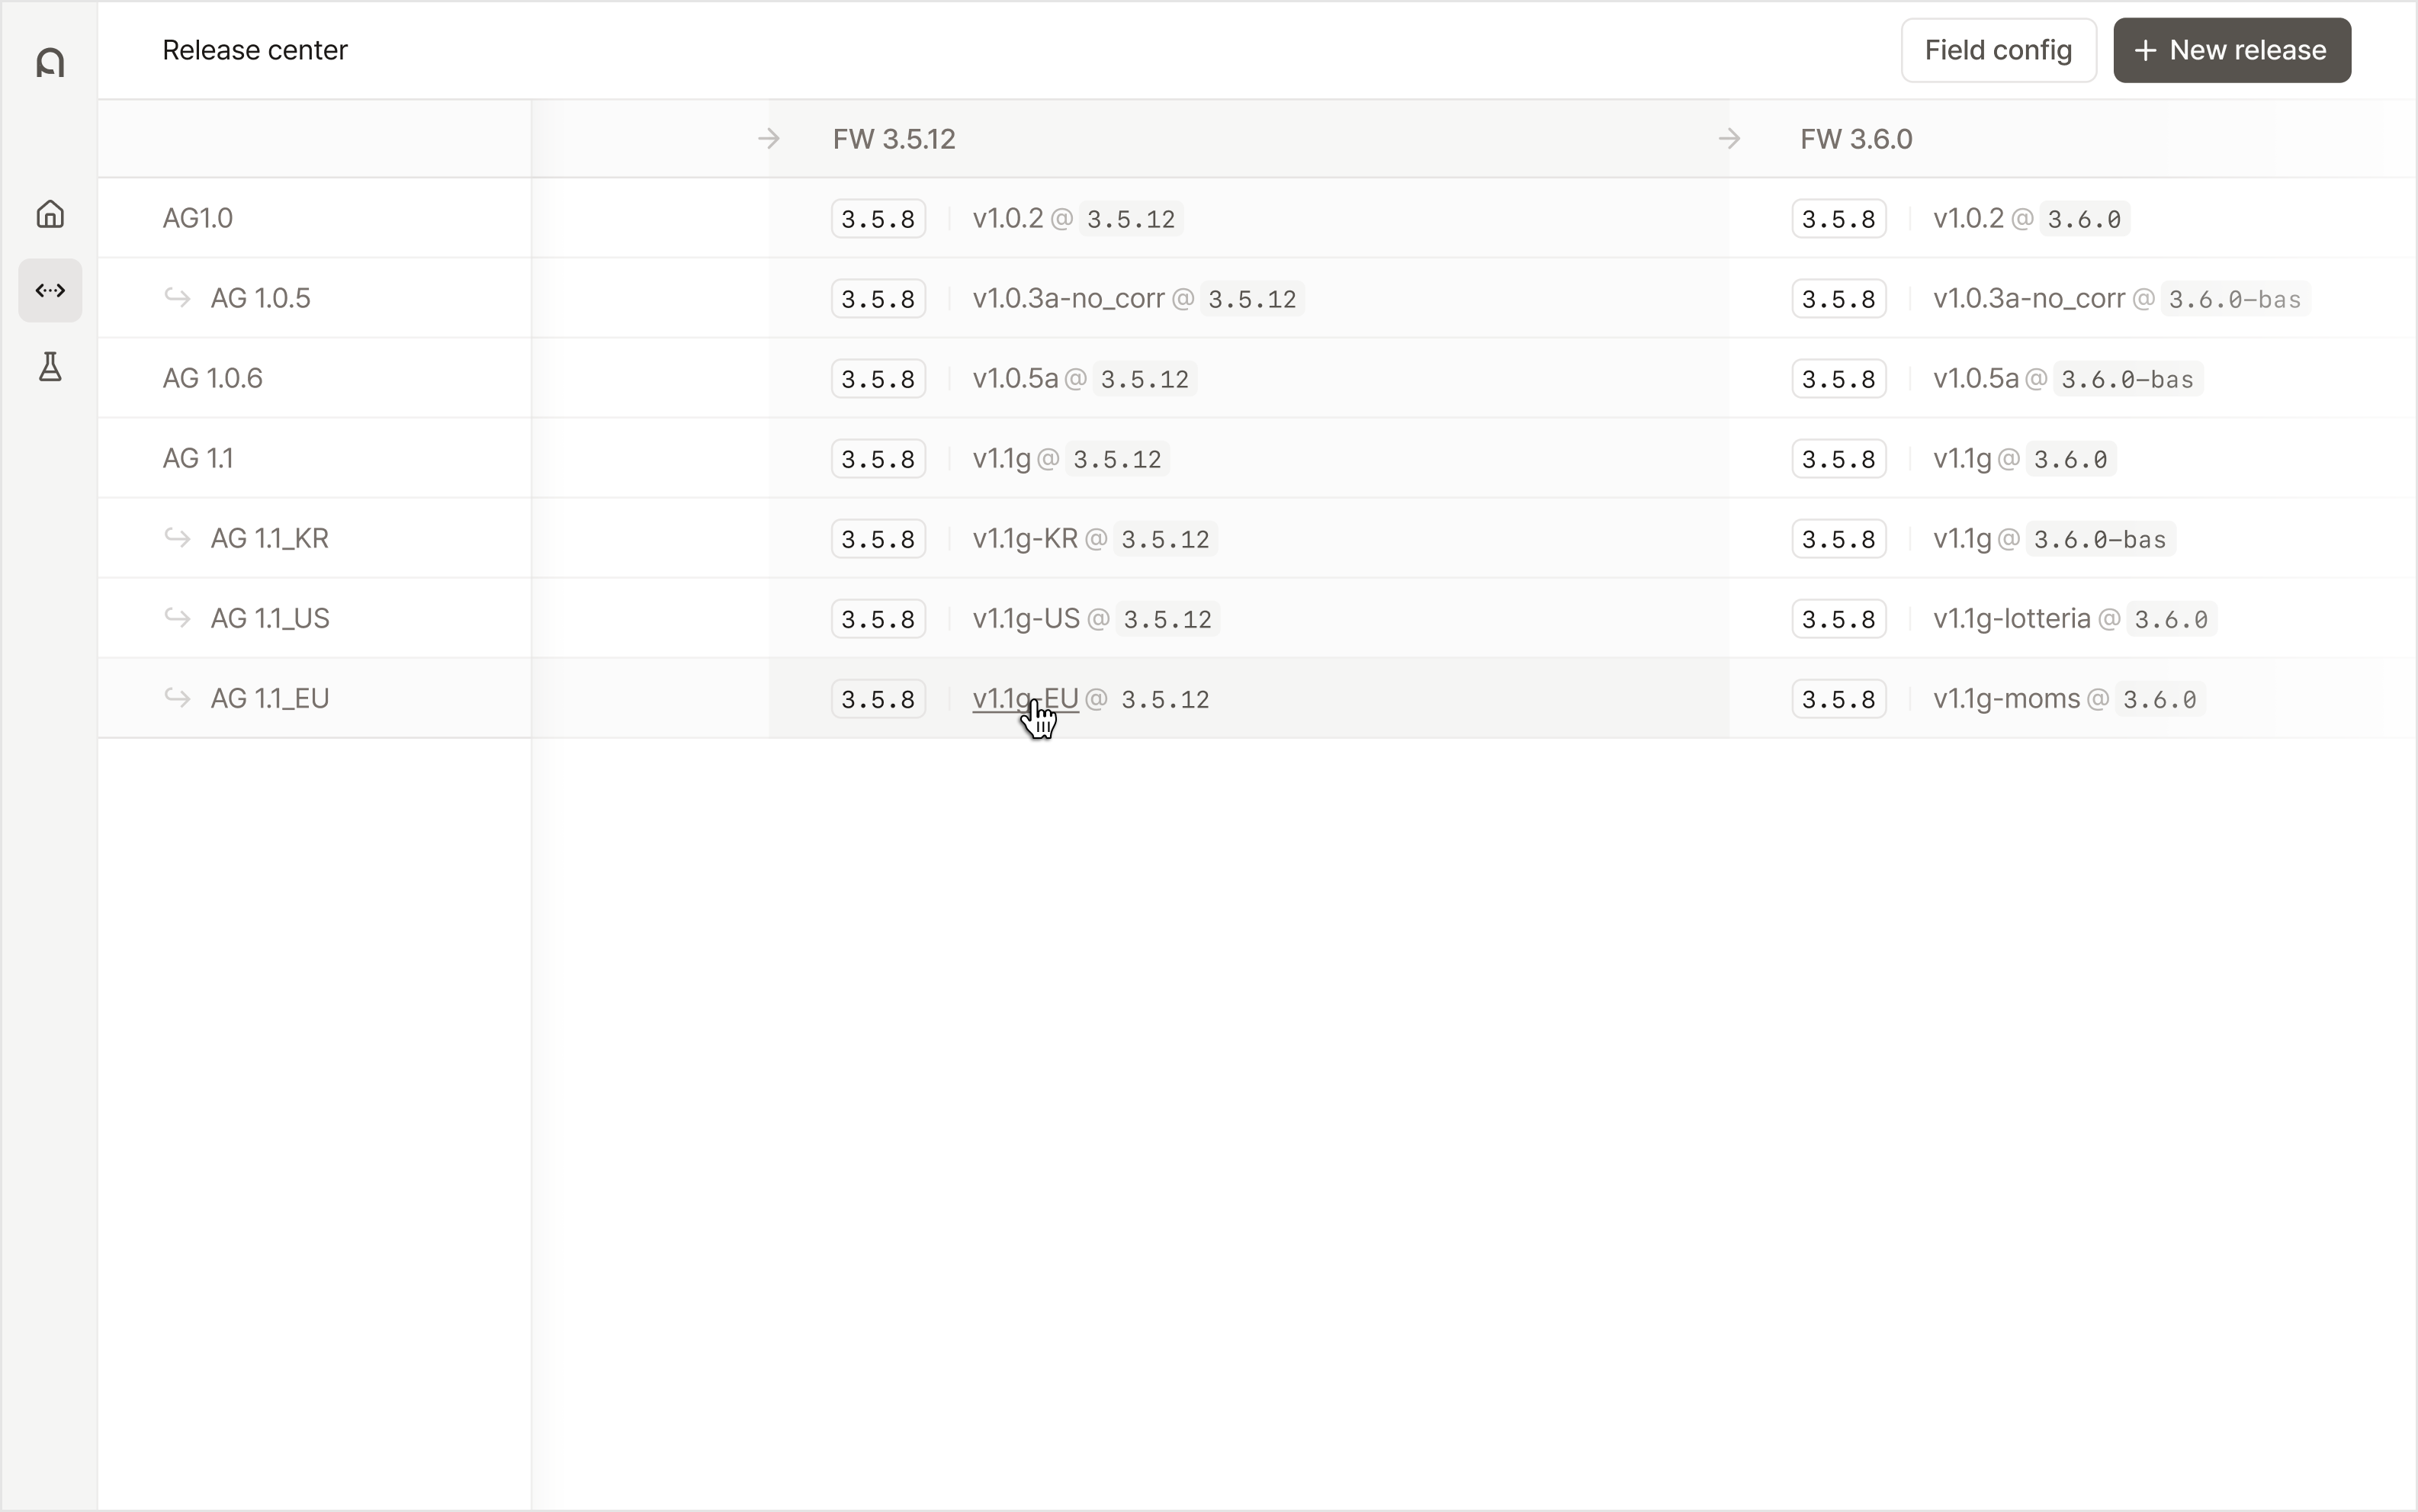The image size is (2418, 1512).
Task: Open the flask lab sidebar icon
Action: pyautogui.click(x=50, y=367)
